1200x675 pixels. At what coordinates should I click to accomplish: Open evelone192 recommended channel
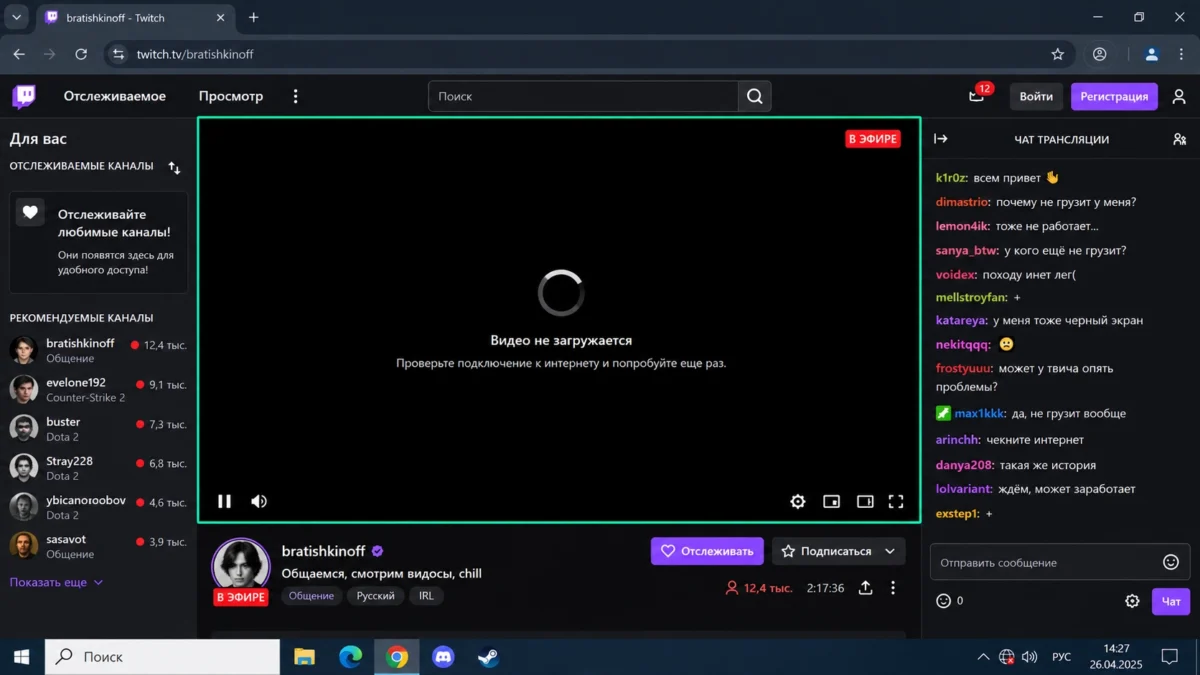98,389
